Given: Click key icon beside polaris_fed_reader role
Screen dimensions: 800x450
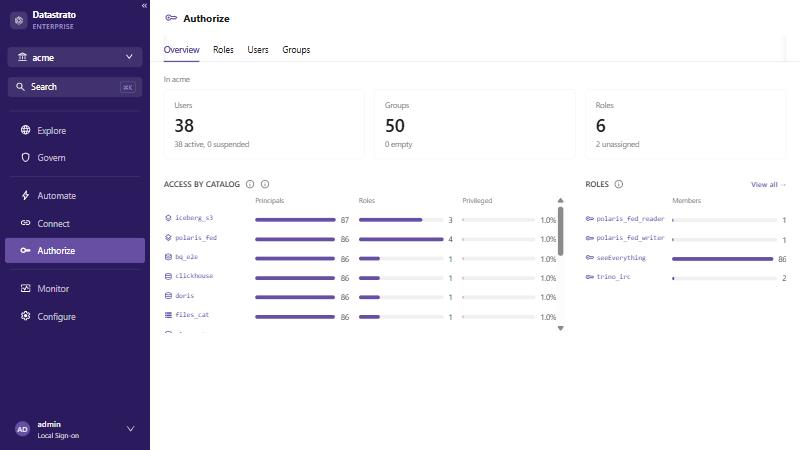Looking at the screenshot, I should 590,218.
